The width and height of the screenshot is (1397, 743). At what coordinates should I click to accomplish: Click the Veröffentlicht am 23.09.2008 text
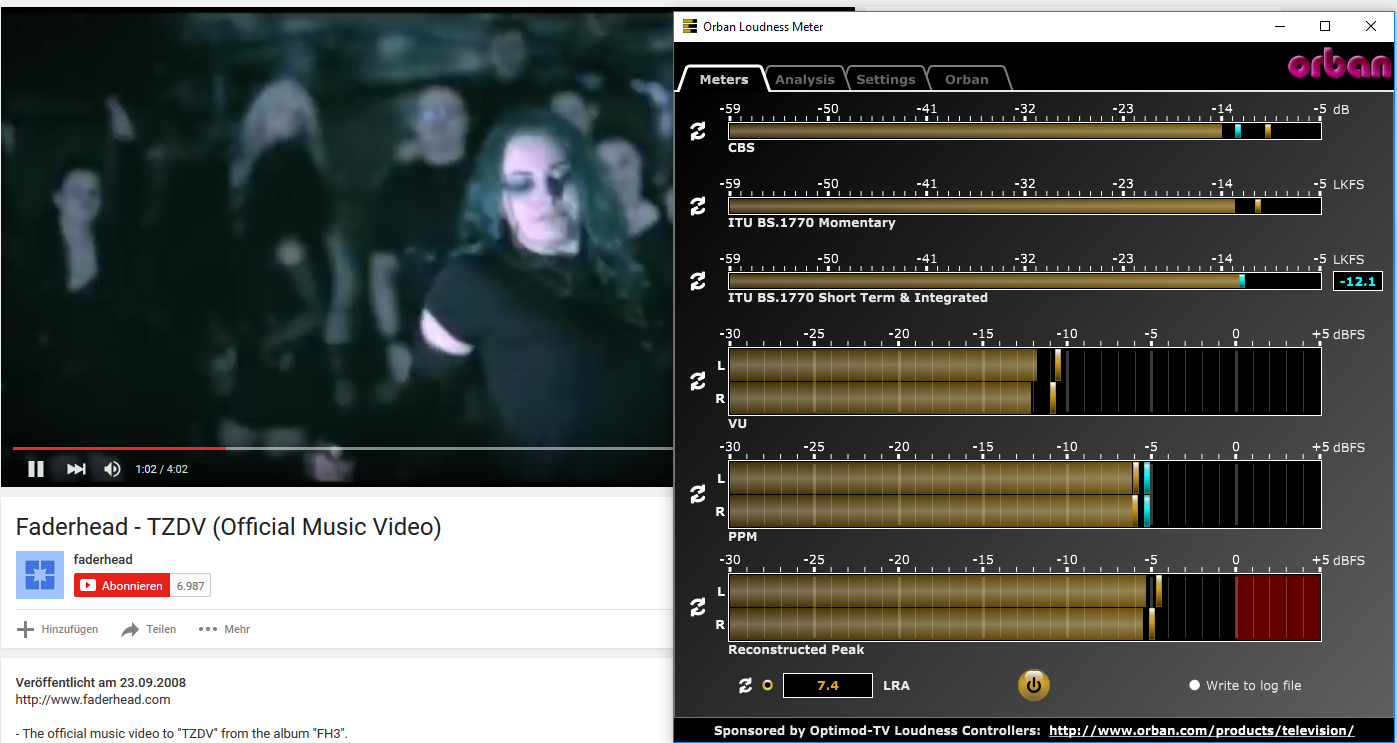101,682
